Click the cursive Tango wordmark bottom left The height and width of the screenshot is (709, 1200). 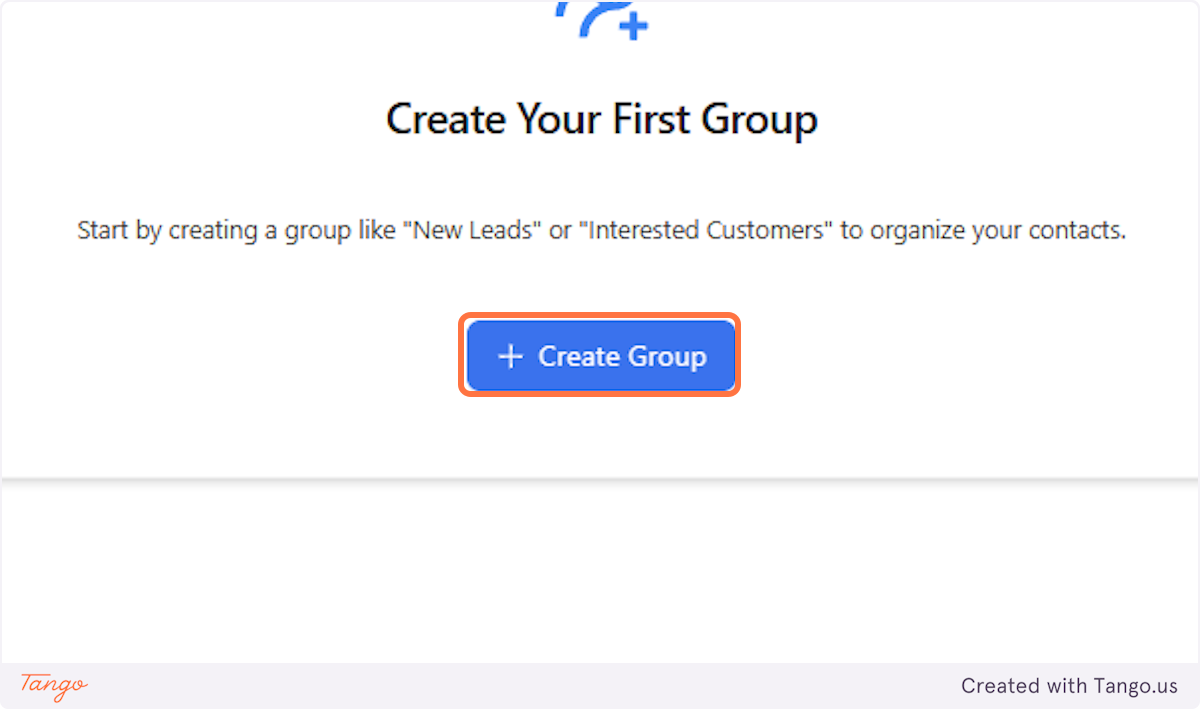pos(52,687)
